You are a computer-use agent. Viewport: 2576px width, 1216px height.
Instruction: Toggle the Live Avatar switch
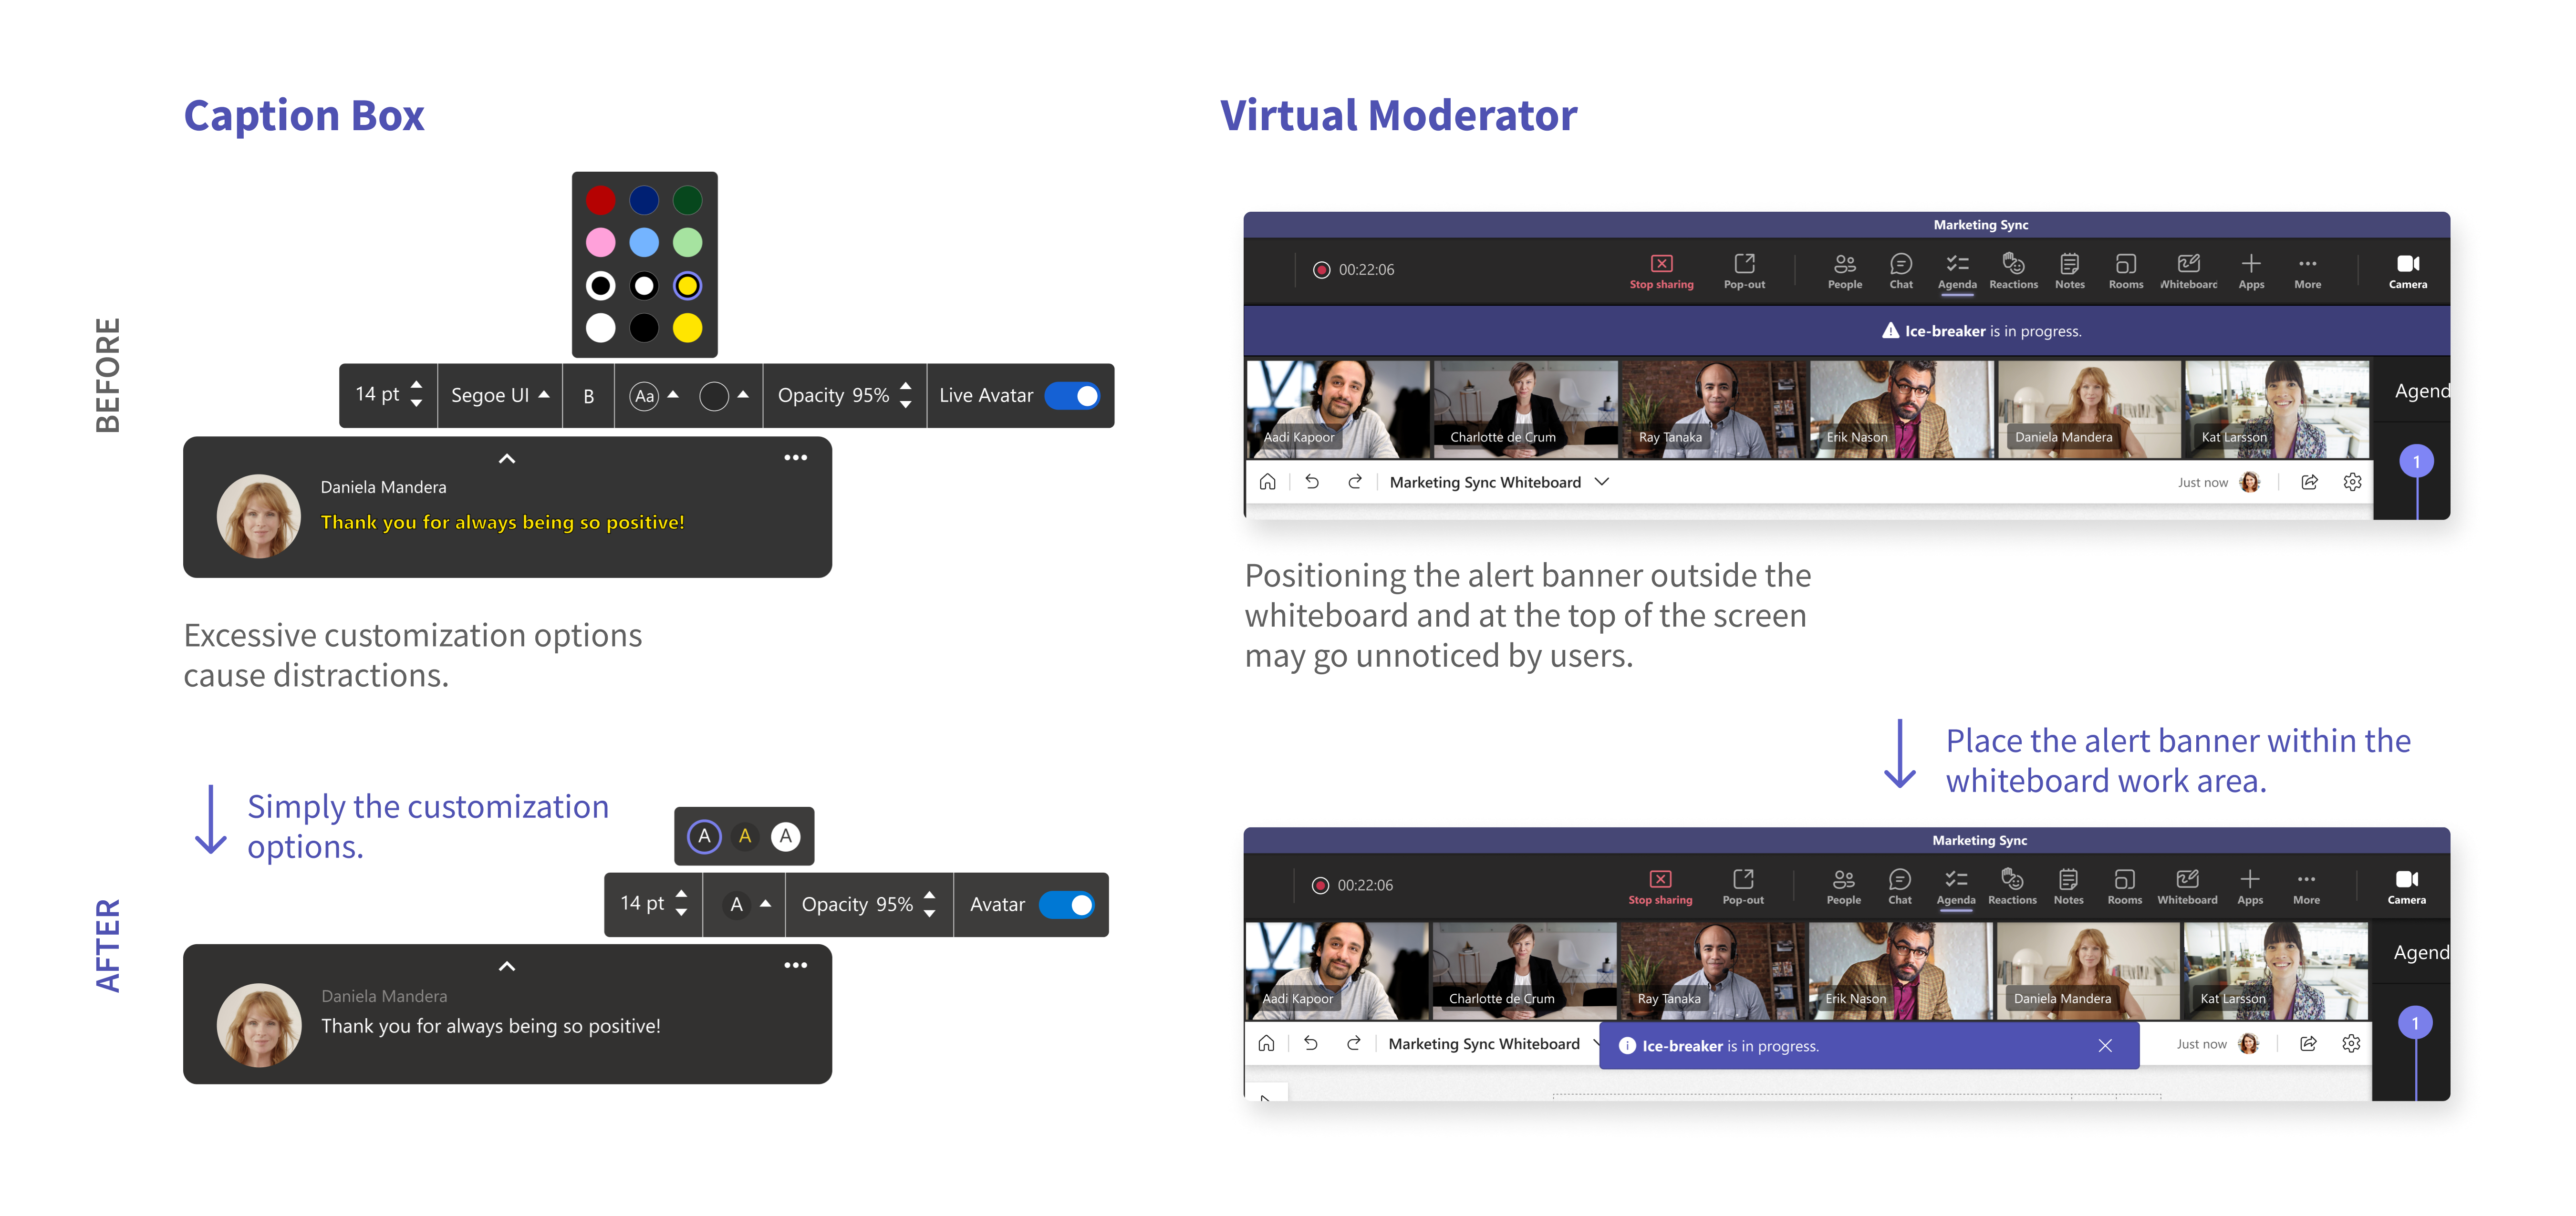[x=1073, y=396]
